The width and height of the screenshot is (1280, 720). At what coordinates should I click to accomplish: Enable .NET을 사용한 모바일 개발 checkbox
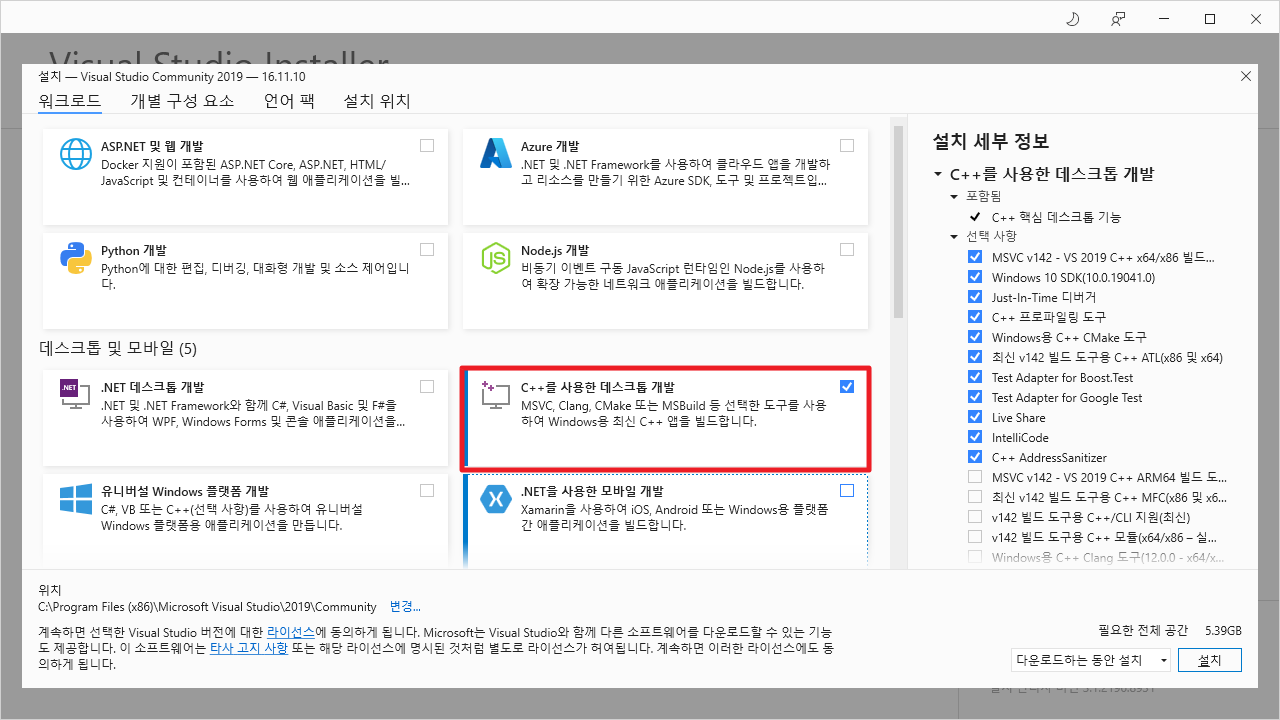click(x=847, y=490)
